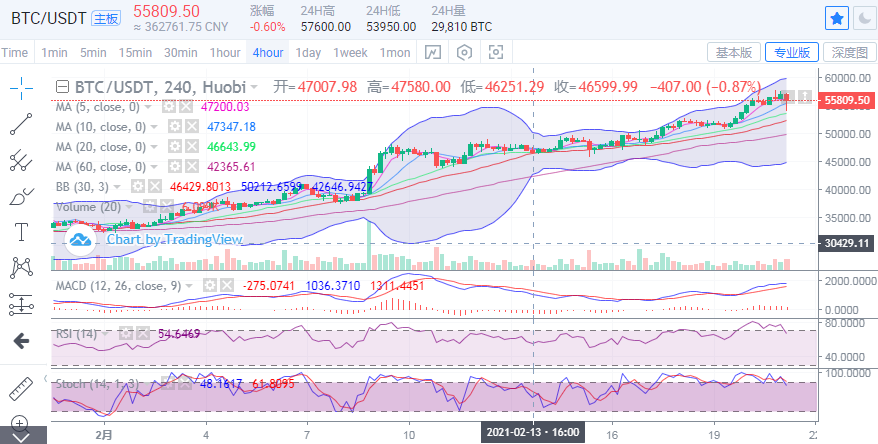Viewport: 878px width, 444px height.
Task: Open dropdown arrow for Volume (20)
Action: (129, 207)
